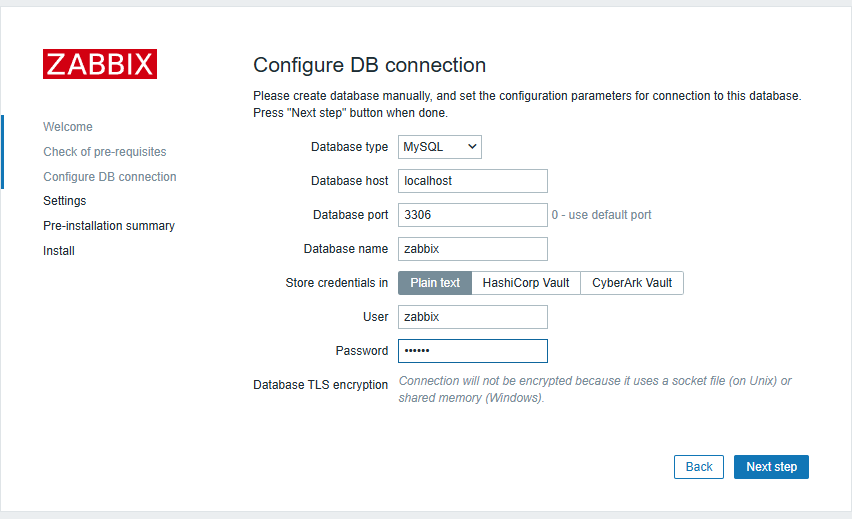This screenshot has width=852, height=519.
Task: Click the Store credentials in label
Action: click(337, 283)
